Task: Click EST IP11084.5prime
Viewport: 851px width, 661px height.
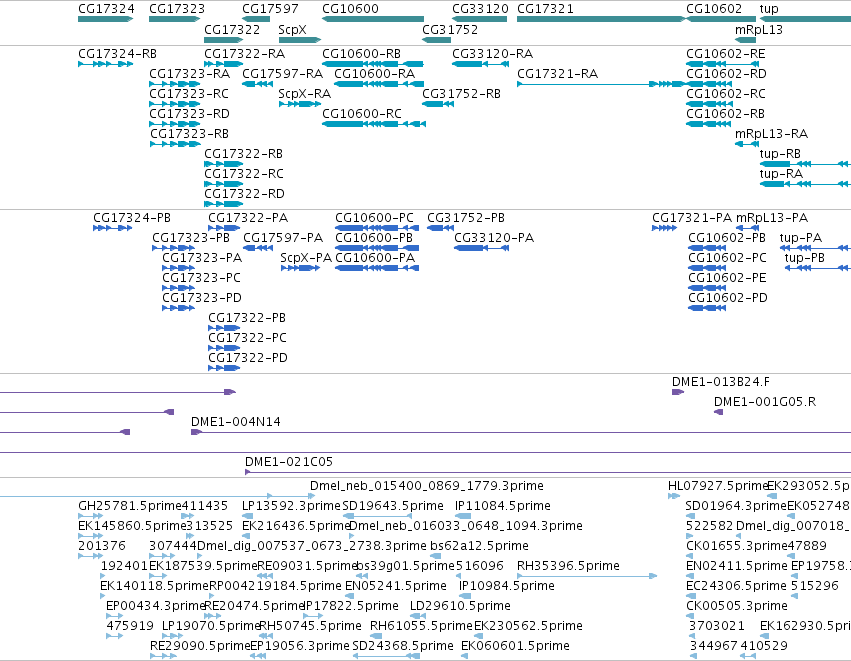Action: 503,506
